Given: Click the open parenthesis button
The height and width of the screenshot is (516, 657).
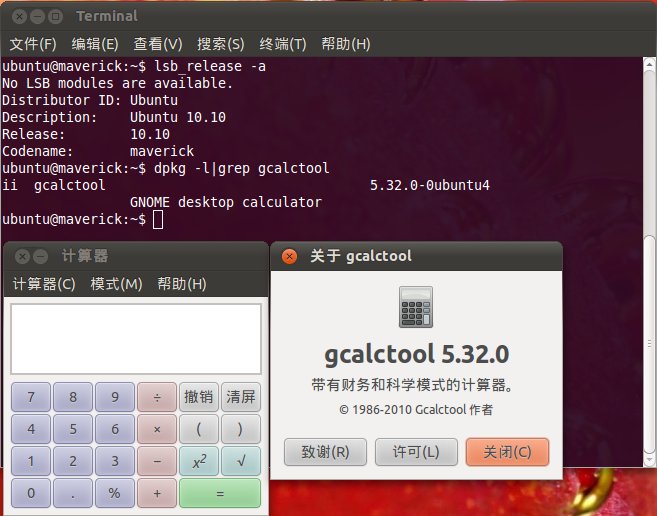Looking at the screenshot, I should [199, 429].
